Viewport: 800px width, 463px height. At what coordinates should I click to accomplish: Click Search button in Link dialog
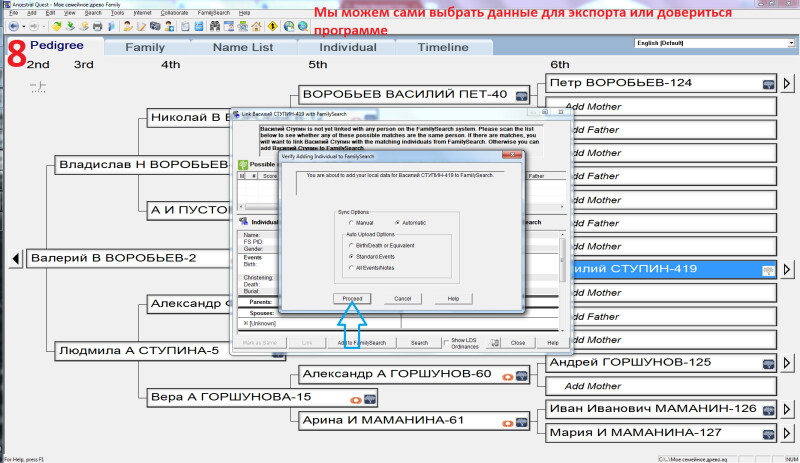click(x=419, y=343)
